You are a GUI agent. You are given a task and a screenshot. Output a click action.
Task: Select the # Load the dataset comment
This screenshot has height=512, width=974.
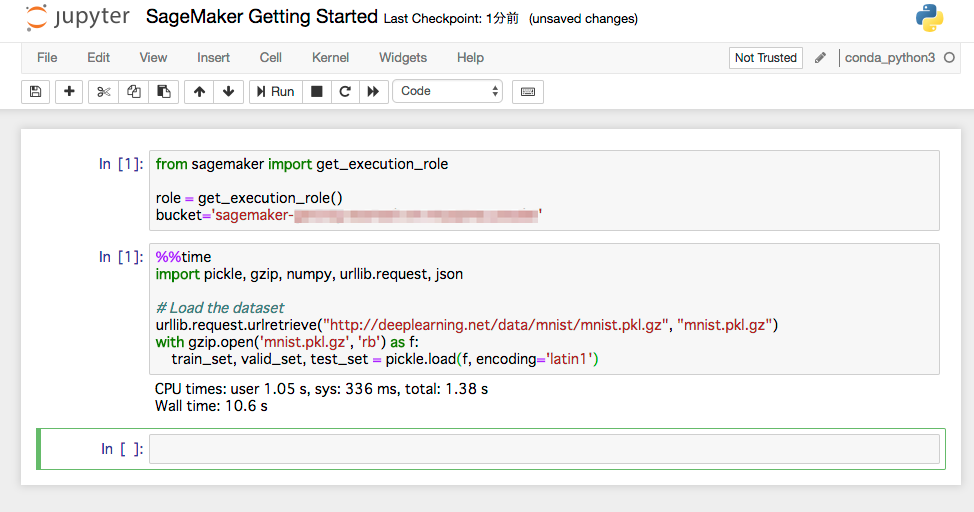pos(220,308)
